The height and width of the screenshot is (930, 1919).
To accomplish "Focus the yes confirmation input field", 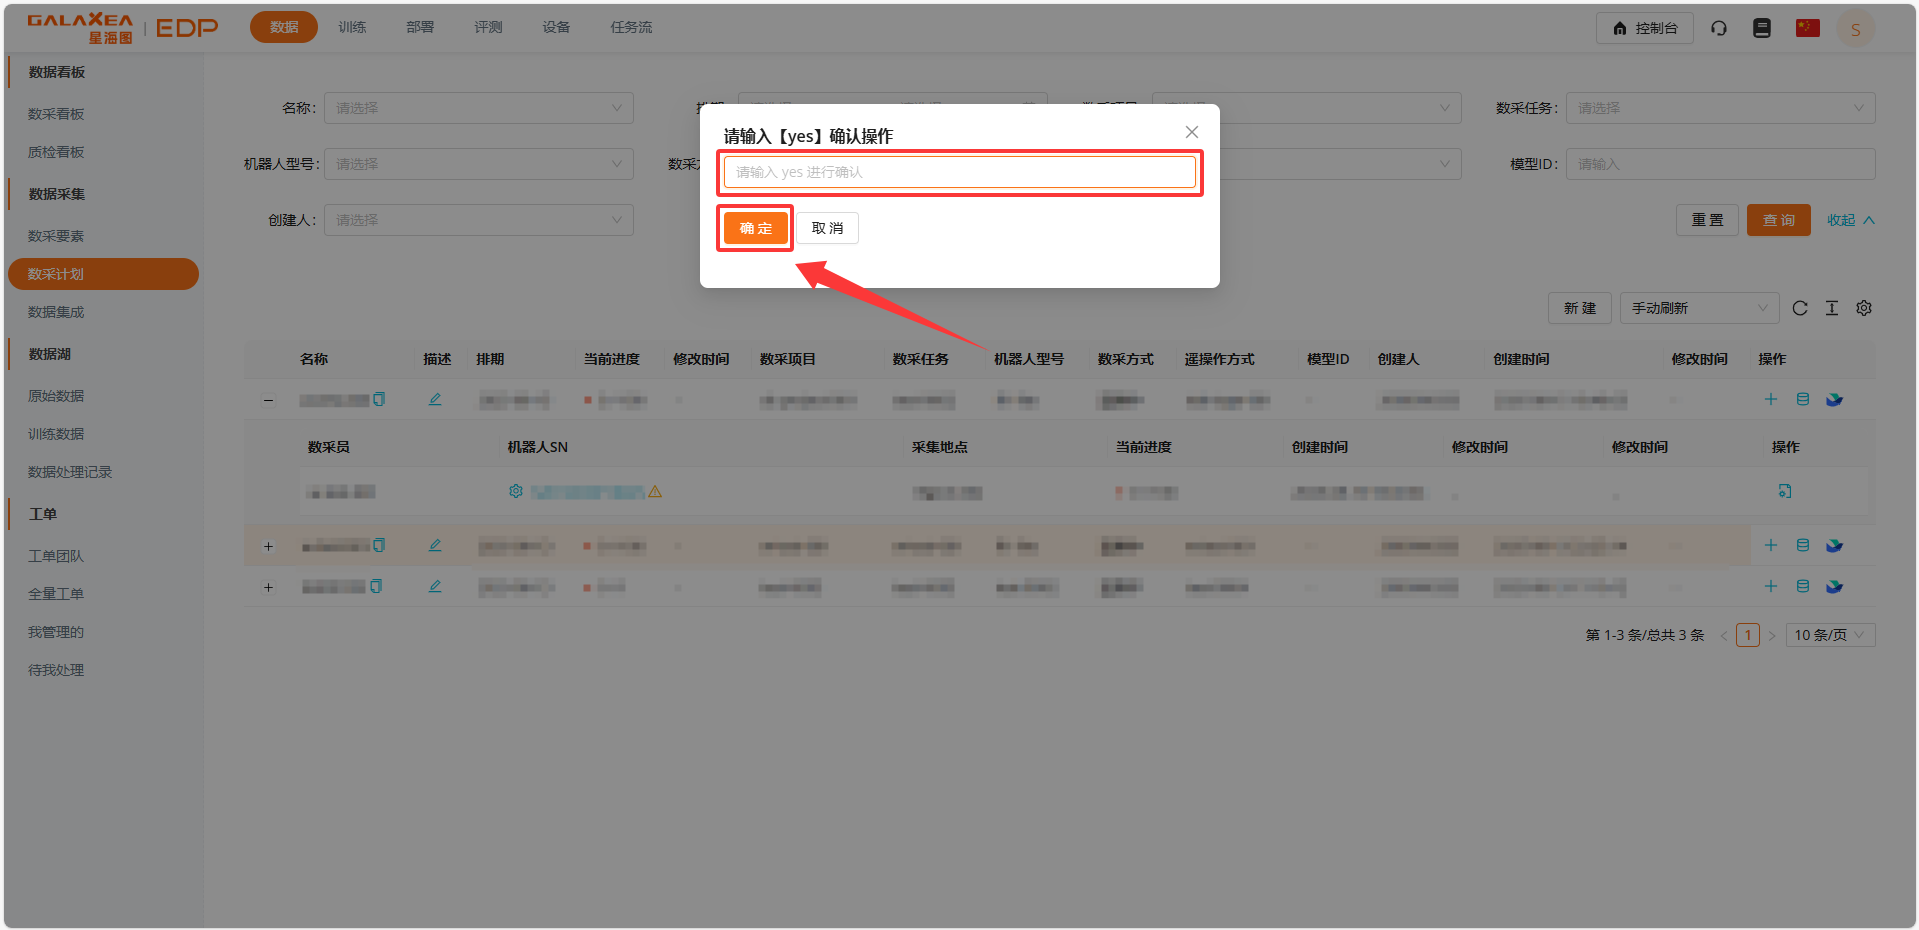I will tap(959, 172).
